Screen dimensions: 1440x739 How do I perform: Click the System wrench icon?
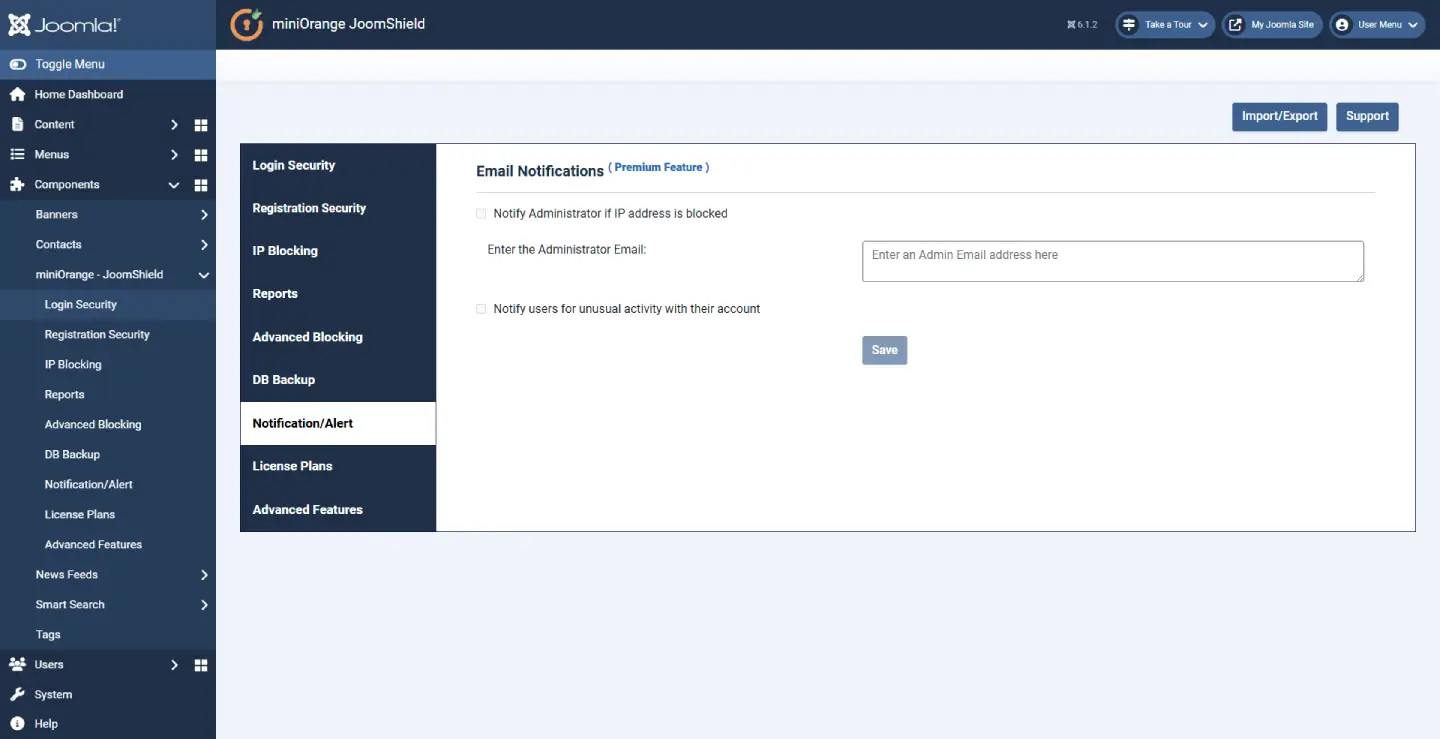tap(17, 694)
